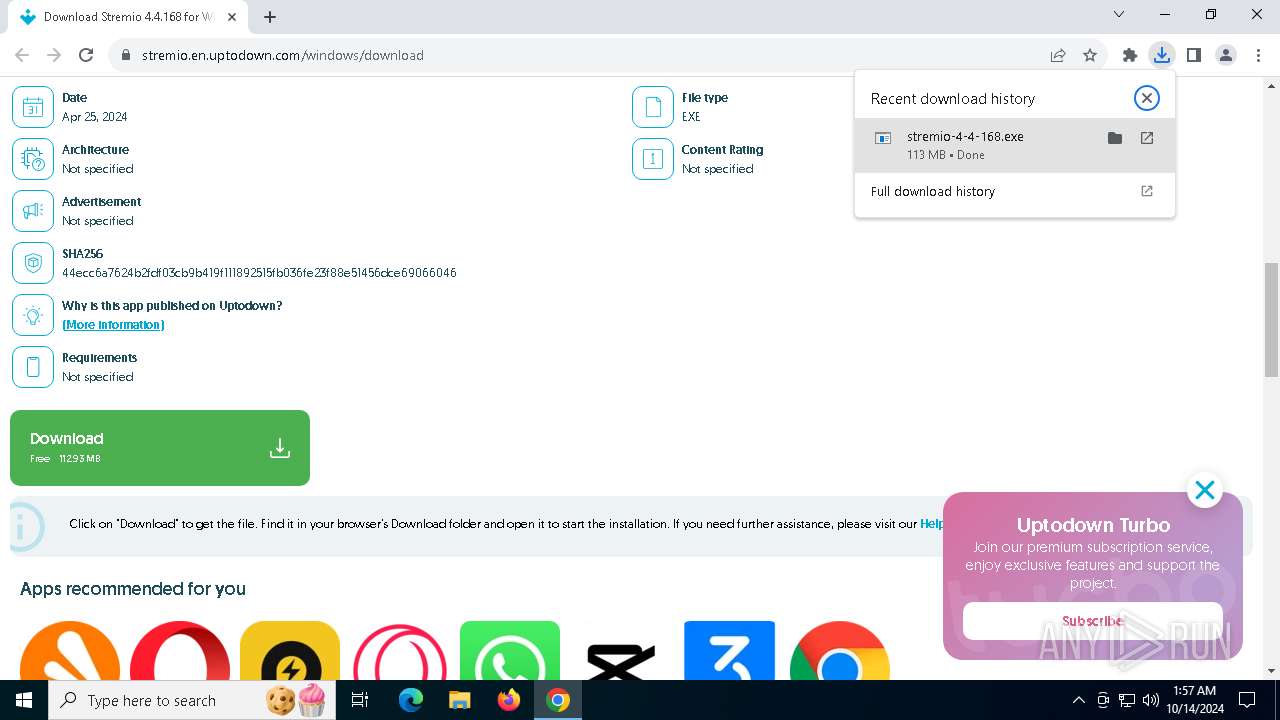
Task: Click the share page icon in address bar
Action: coord(1058,55)
